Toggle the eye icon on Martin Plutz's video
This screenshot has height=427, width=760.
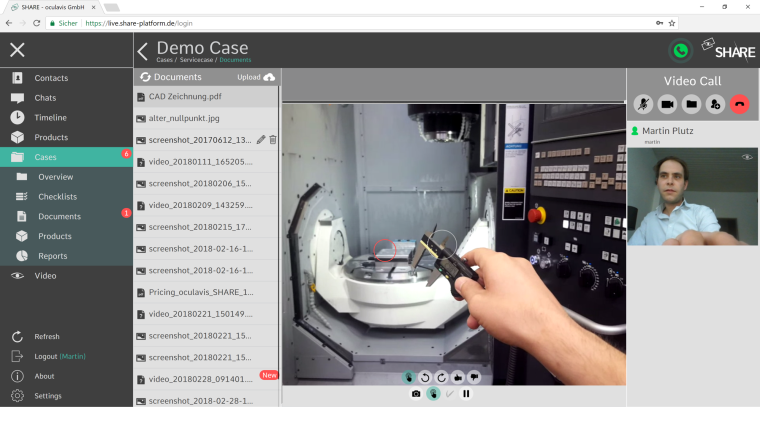click(746, 157)
